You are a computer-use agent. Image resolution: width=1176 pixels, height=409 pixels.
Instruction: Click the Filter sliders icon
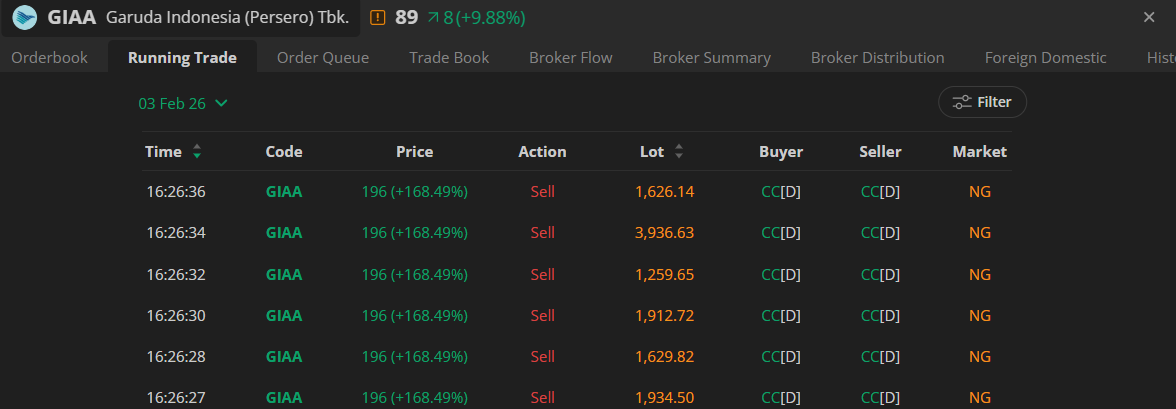(x=962, y=102)
